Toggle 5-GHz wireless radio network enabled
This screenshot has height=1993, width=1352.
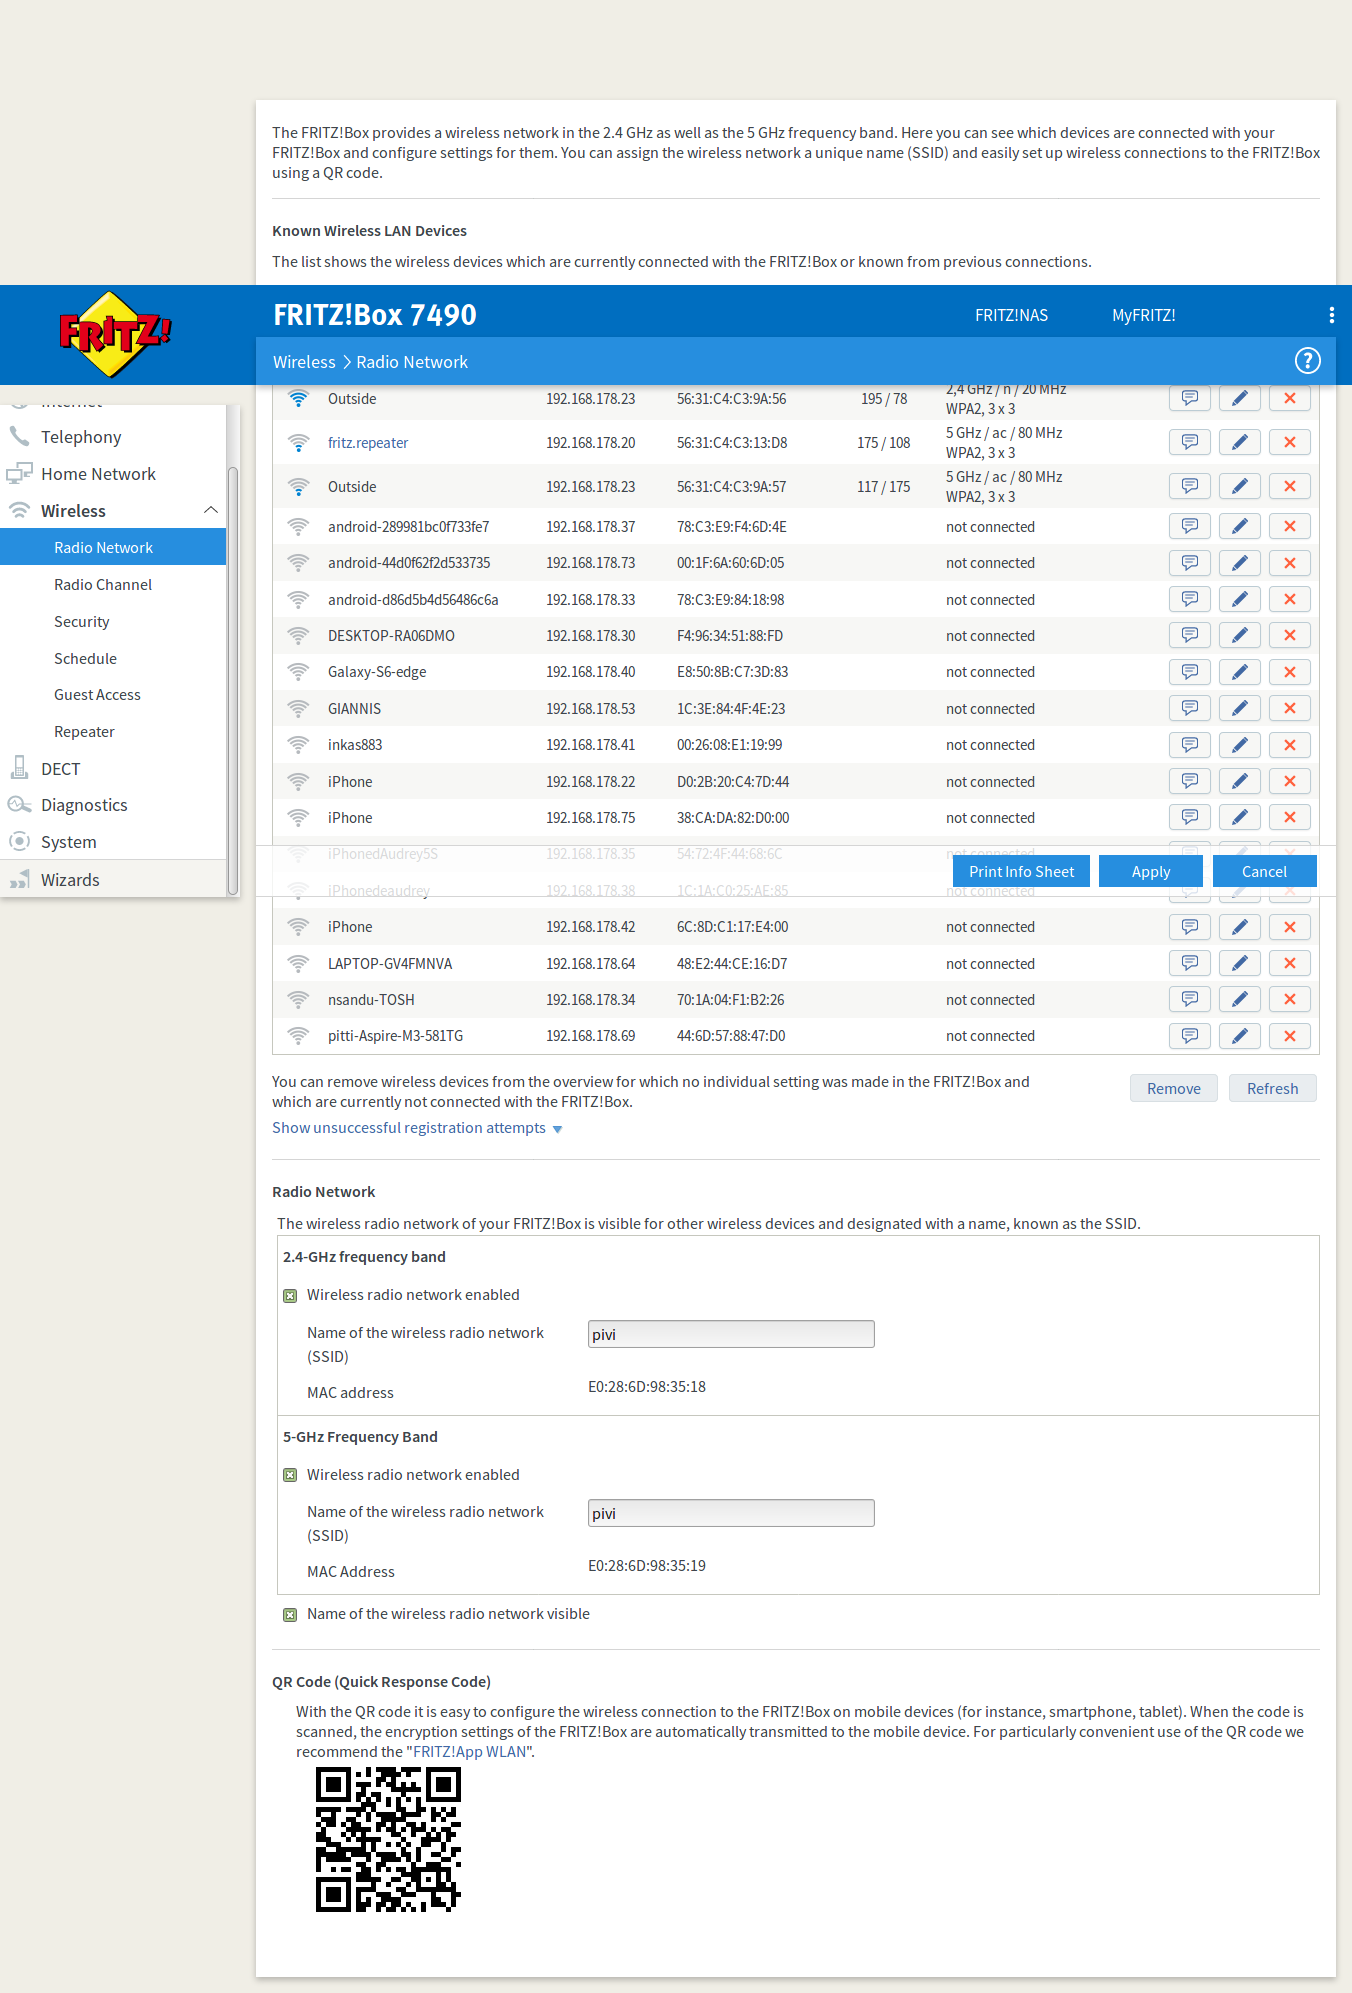pyautogui.click(x=290, y=1475)
